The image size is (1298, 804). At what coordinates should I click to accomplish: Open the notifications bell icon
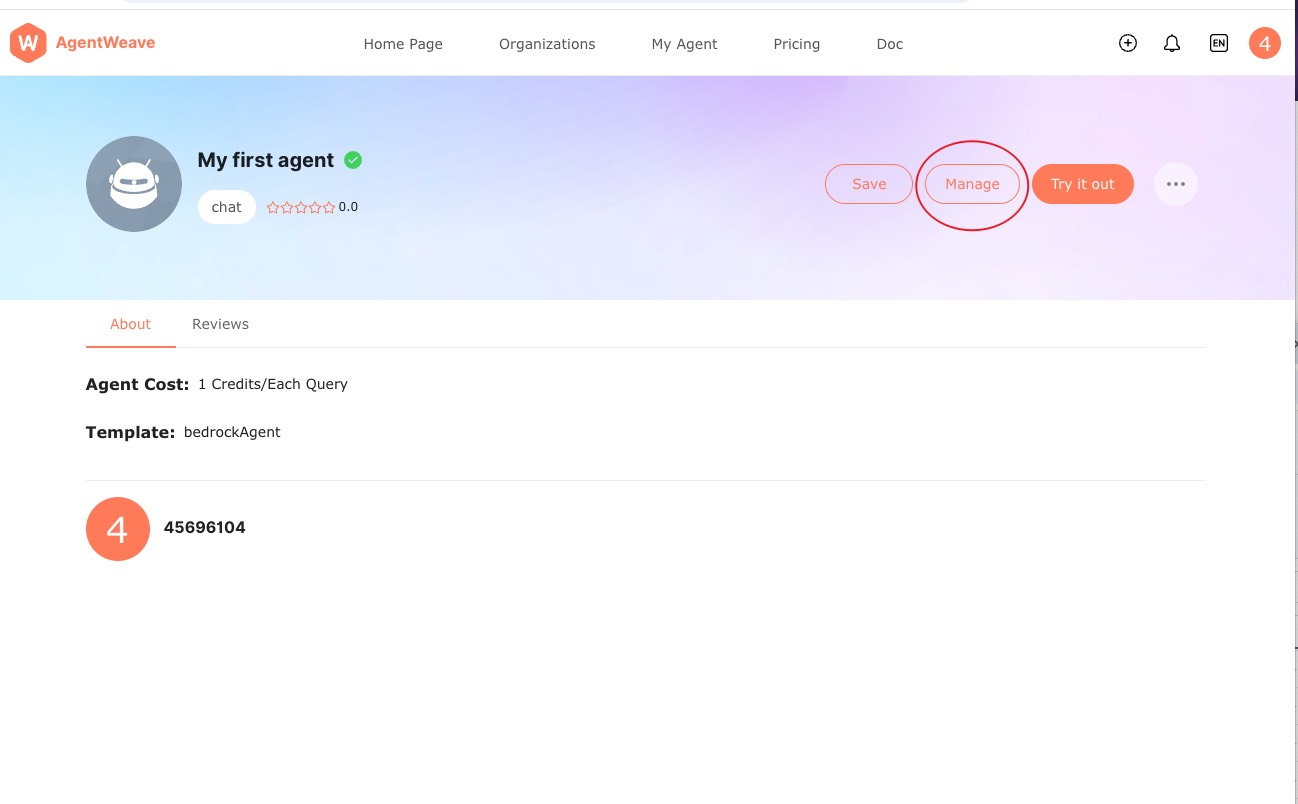pyautogui.click(x=1171, y=43)
